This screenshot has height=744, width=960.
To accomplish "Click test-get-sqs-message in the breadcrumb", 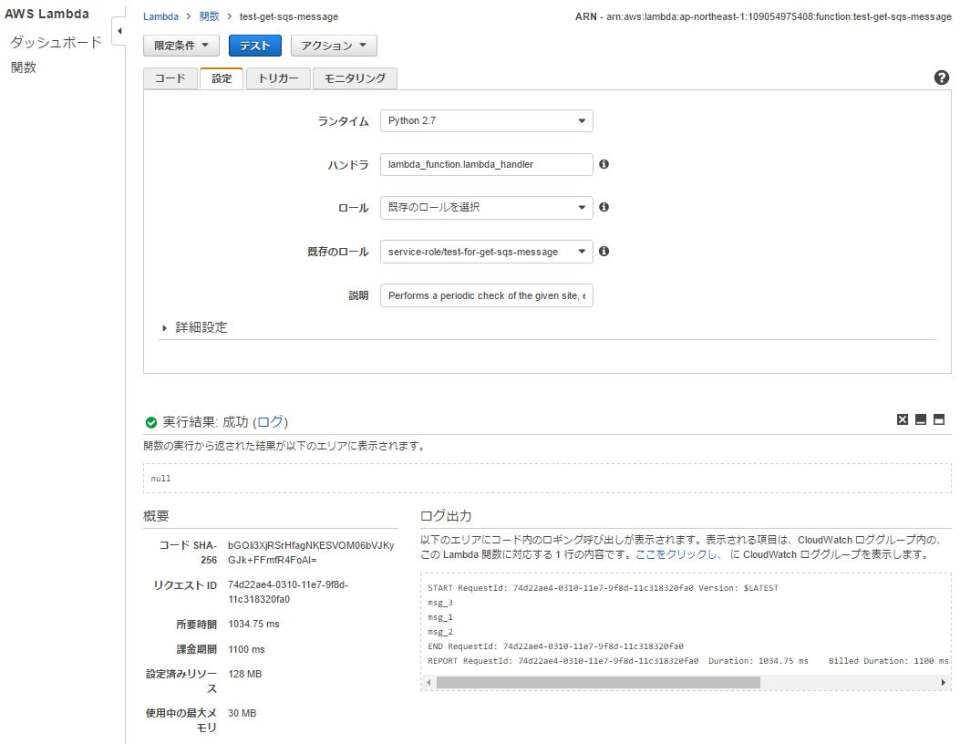I will (289, 17).
